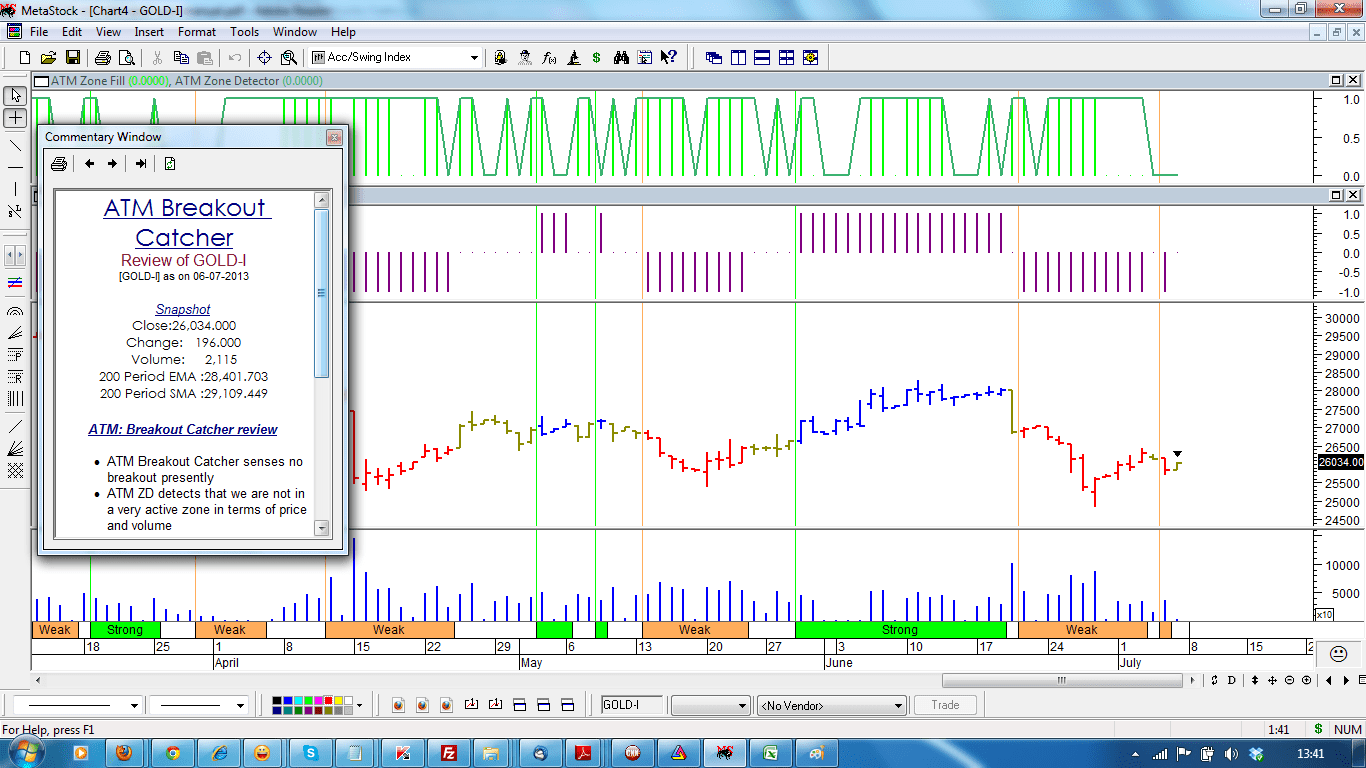Open Google Chrome from the taskbar
Image resolution: width=1366 pixels, height=768 pixels.
[x=173, y=752]
